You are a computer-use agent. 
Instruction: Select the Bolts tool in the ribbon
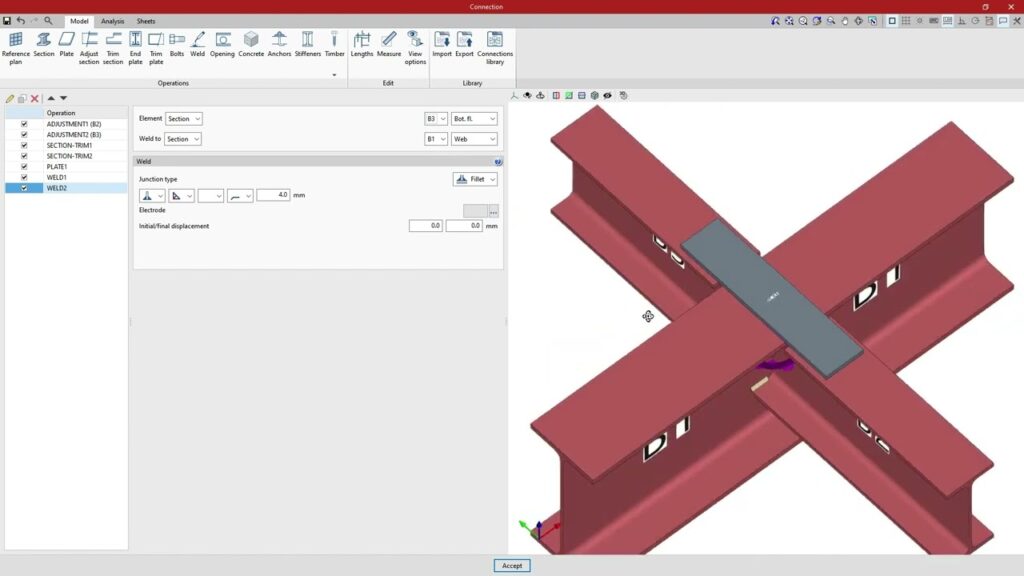(176, 43)
